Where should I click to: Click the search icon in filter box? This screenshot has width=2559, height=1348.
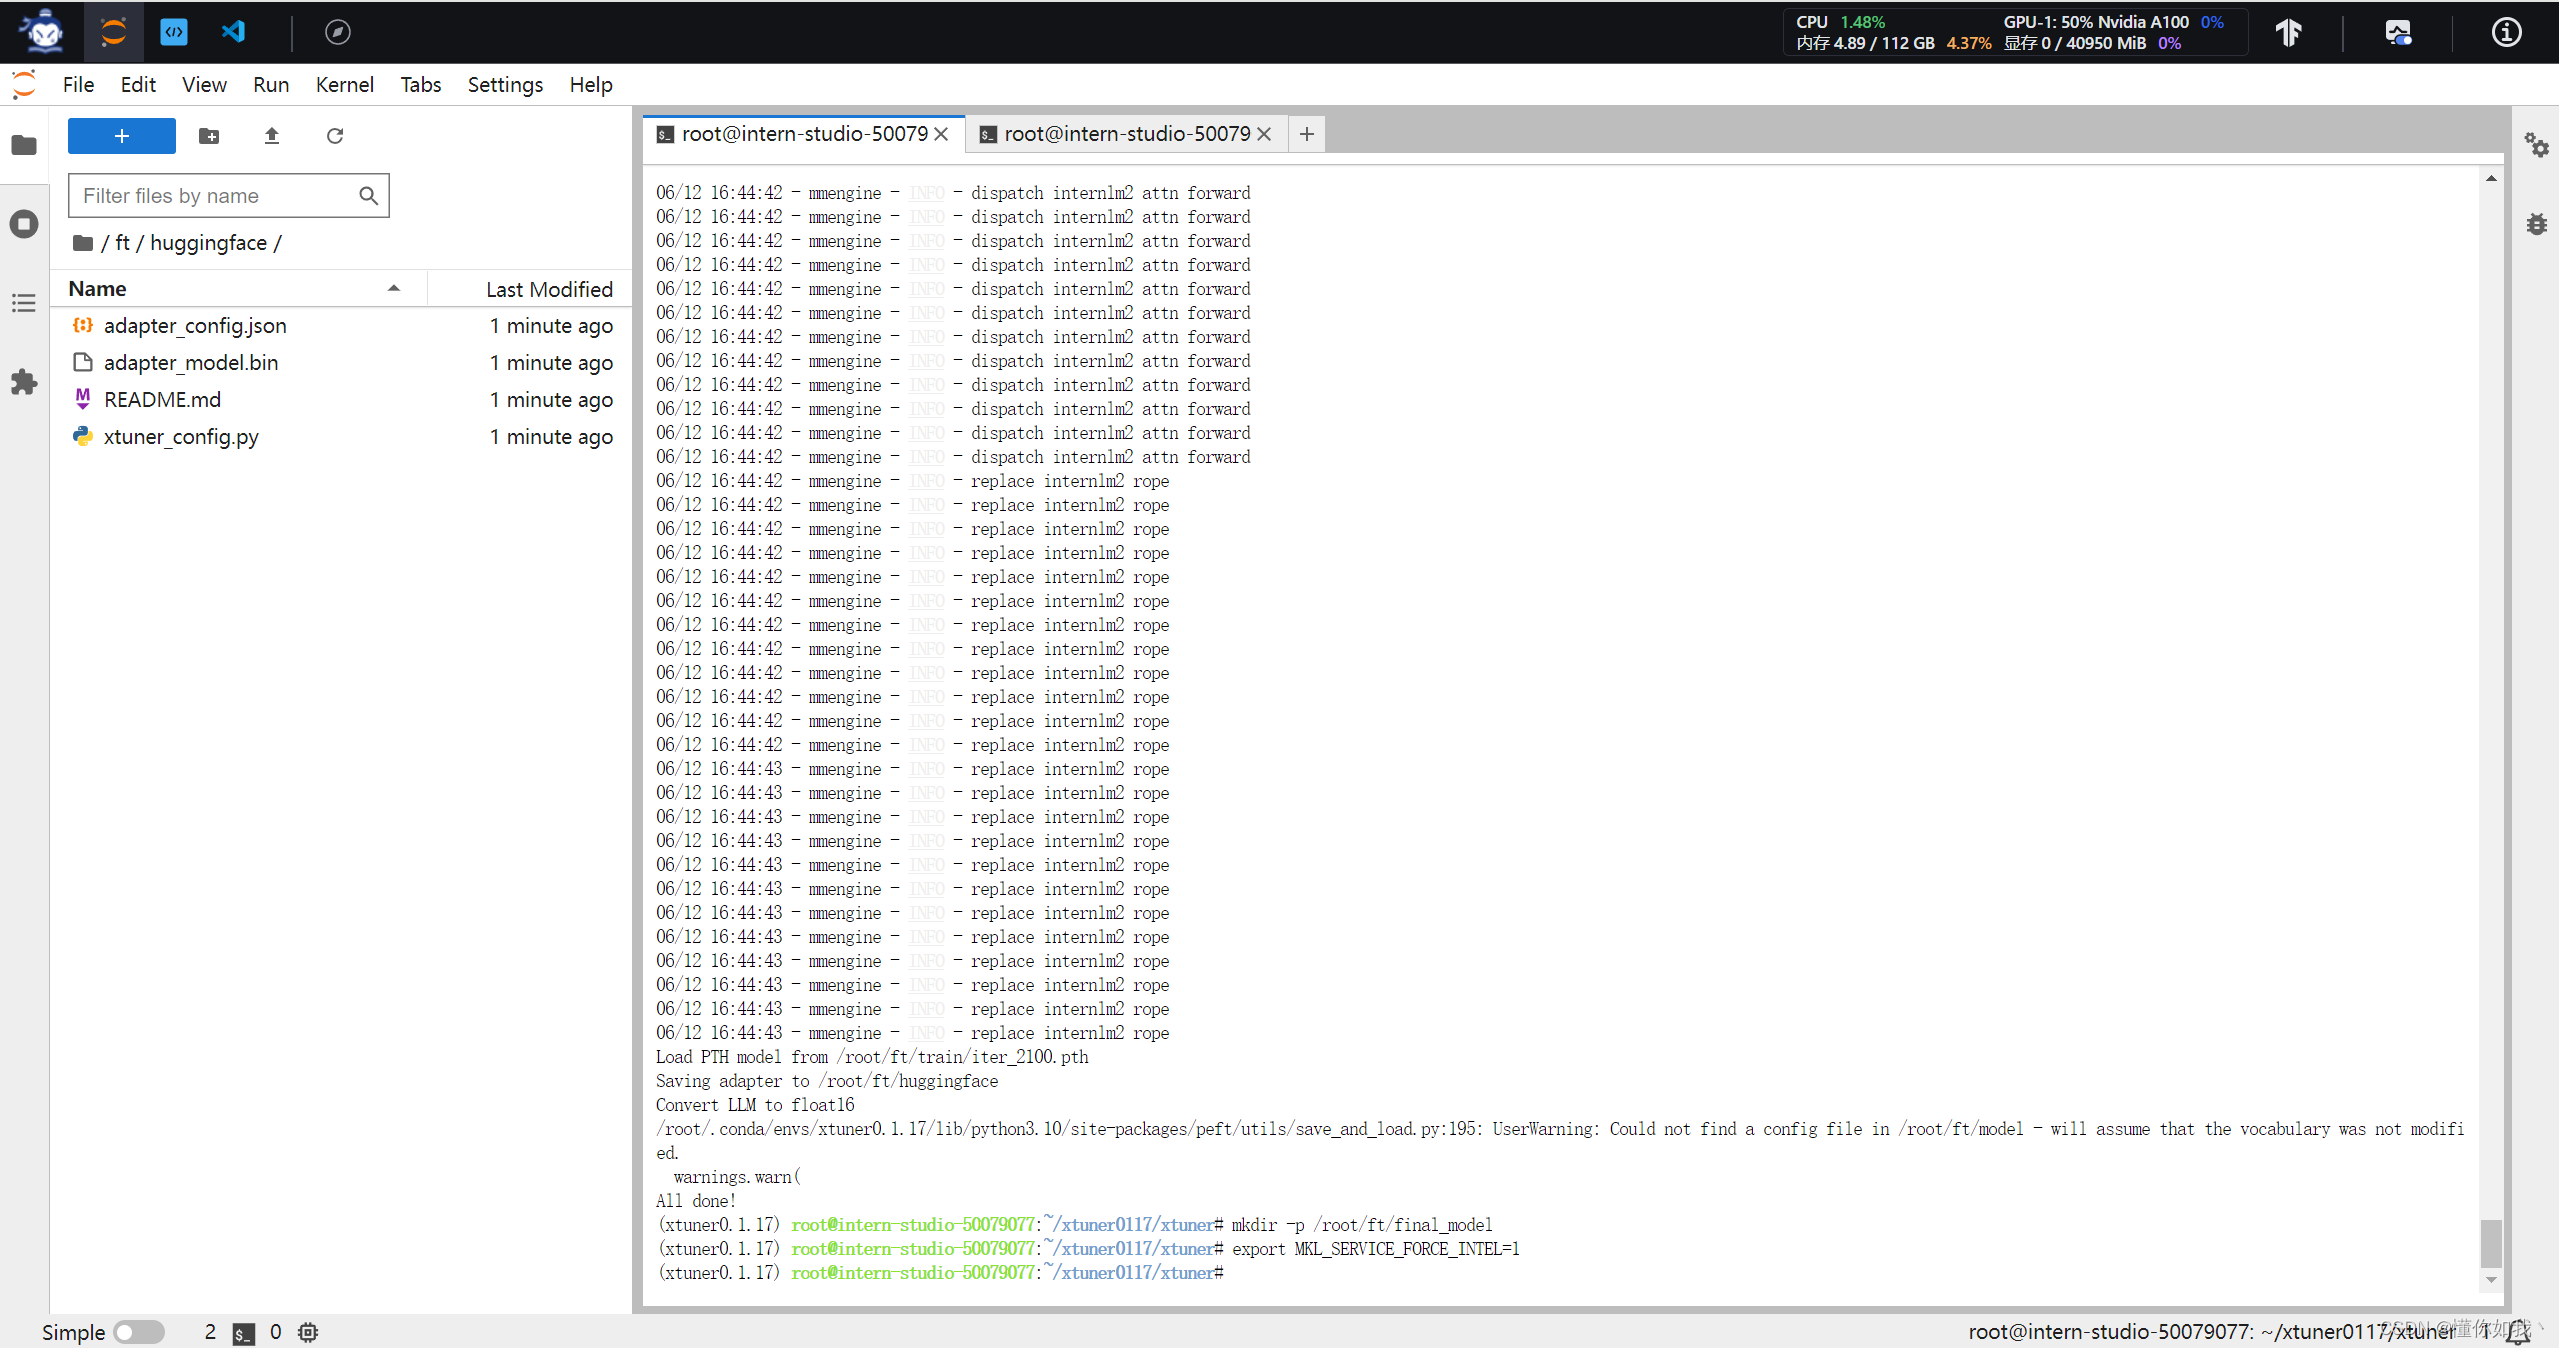point(368,196)
